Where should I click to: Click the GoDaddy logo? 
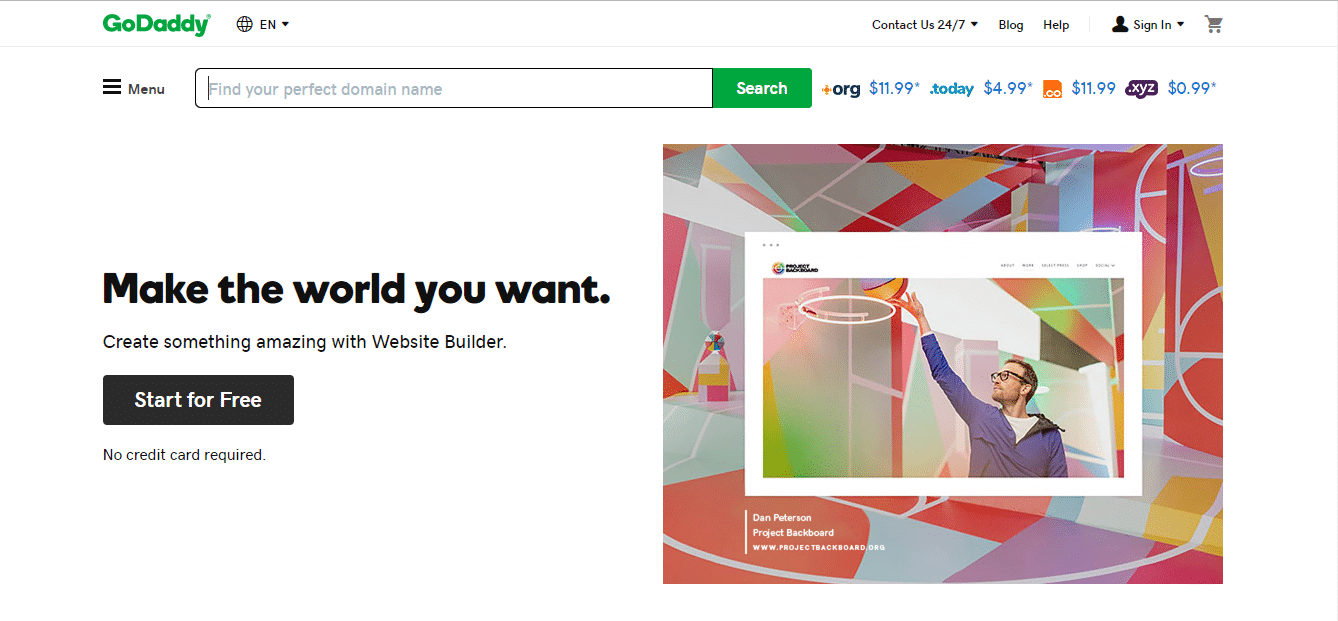coord(156,23)
